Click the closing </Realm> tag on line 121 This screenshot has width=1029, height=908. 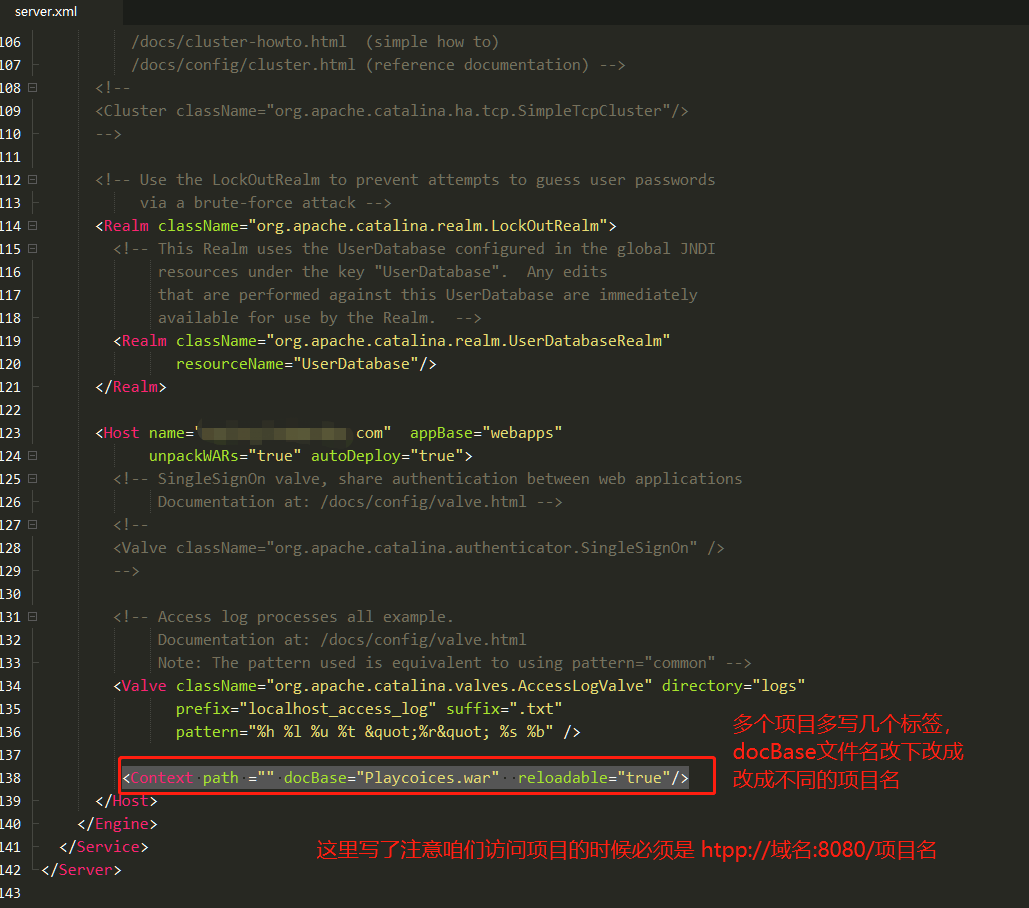tap(131, 386)
